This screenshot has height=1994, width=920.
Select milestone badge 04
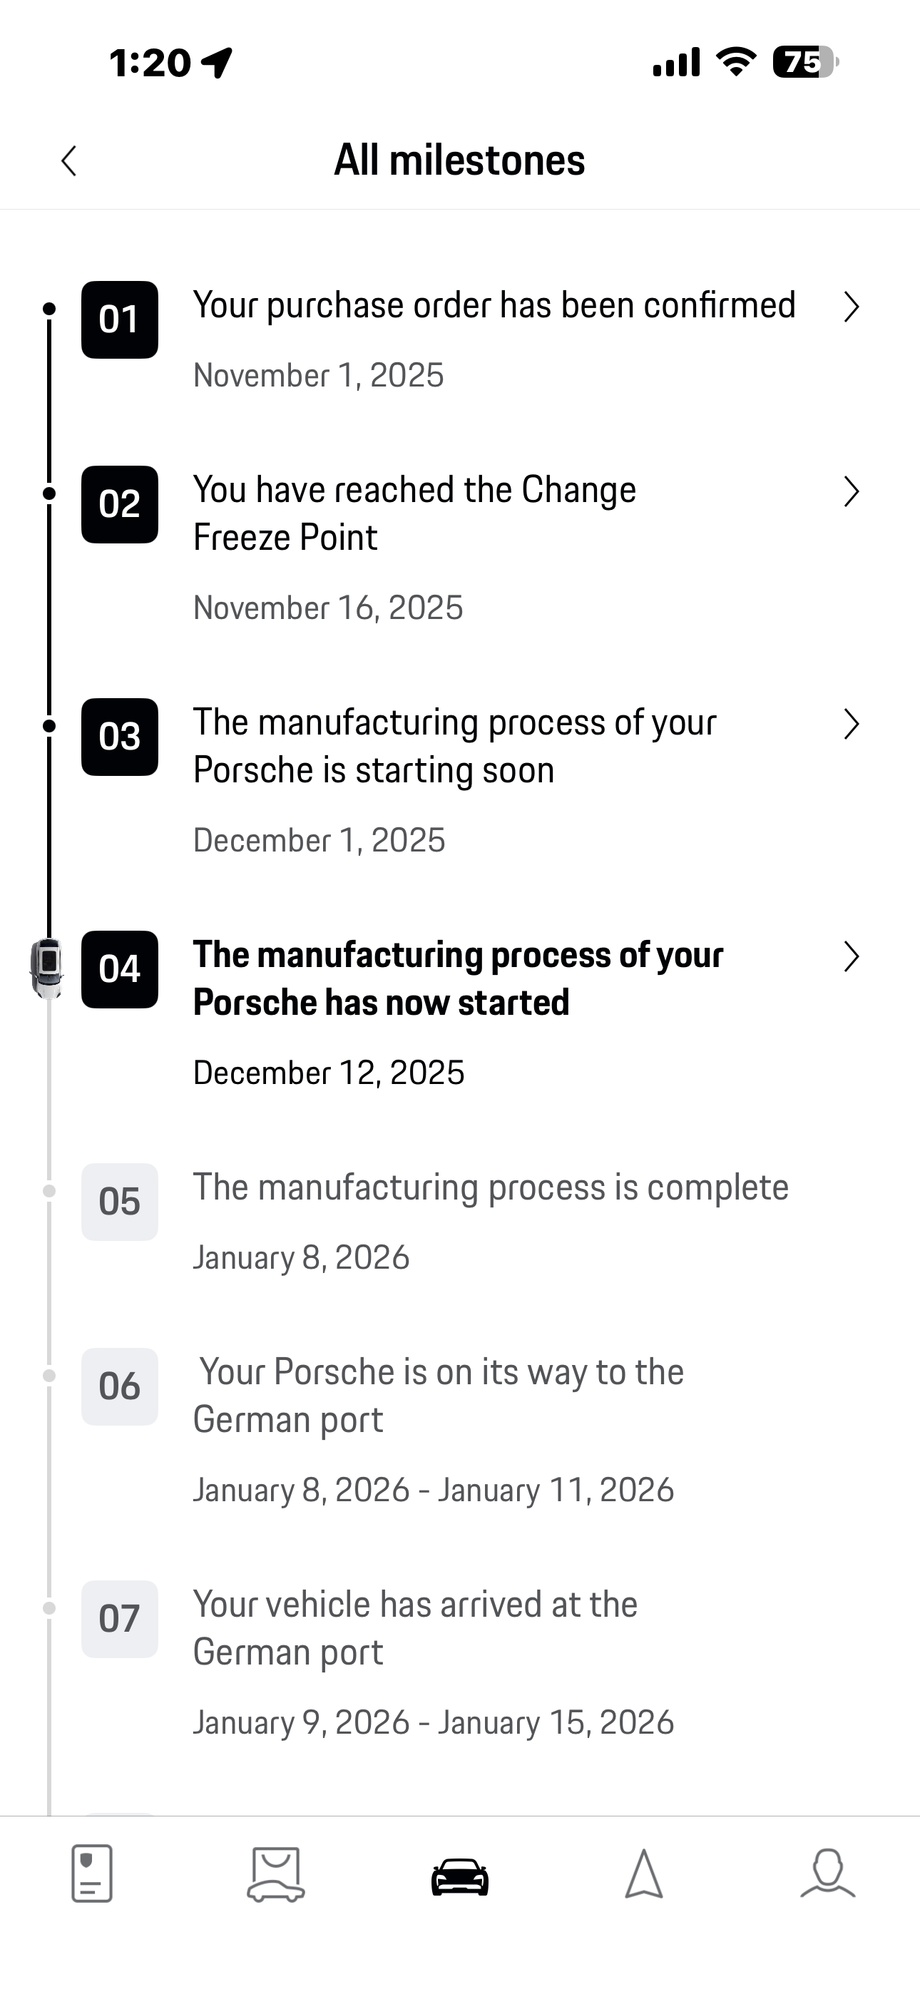[119, 969]
